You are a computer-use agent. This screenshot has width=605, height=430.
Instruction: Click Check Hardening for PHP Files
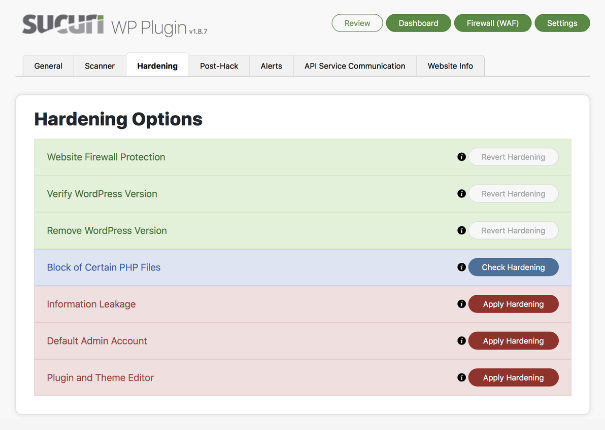tap(513, 267)
